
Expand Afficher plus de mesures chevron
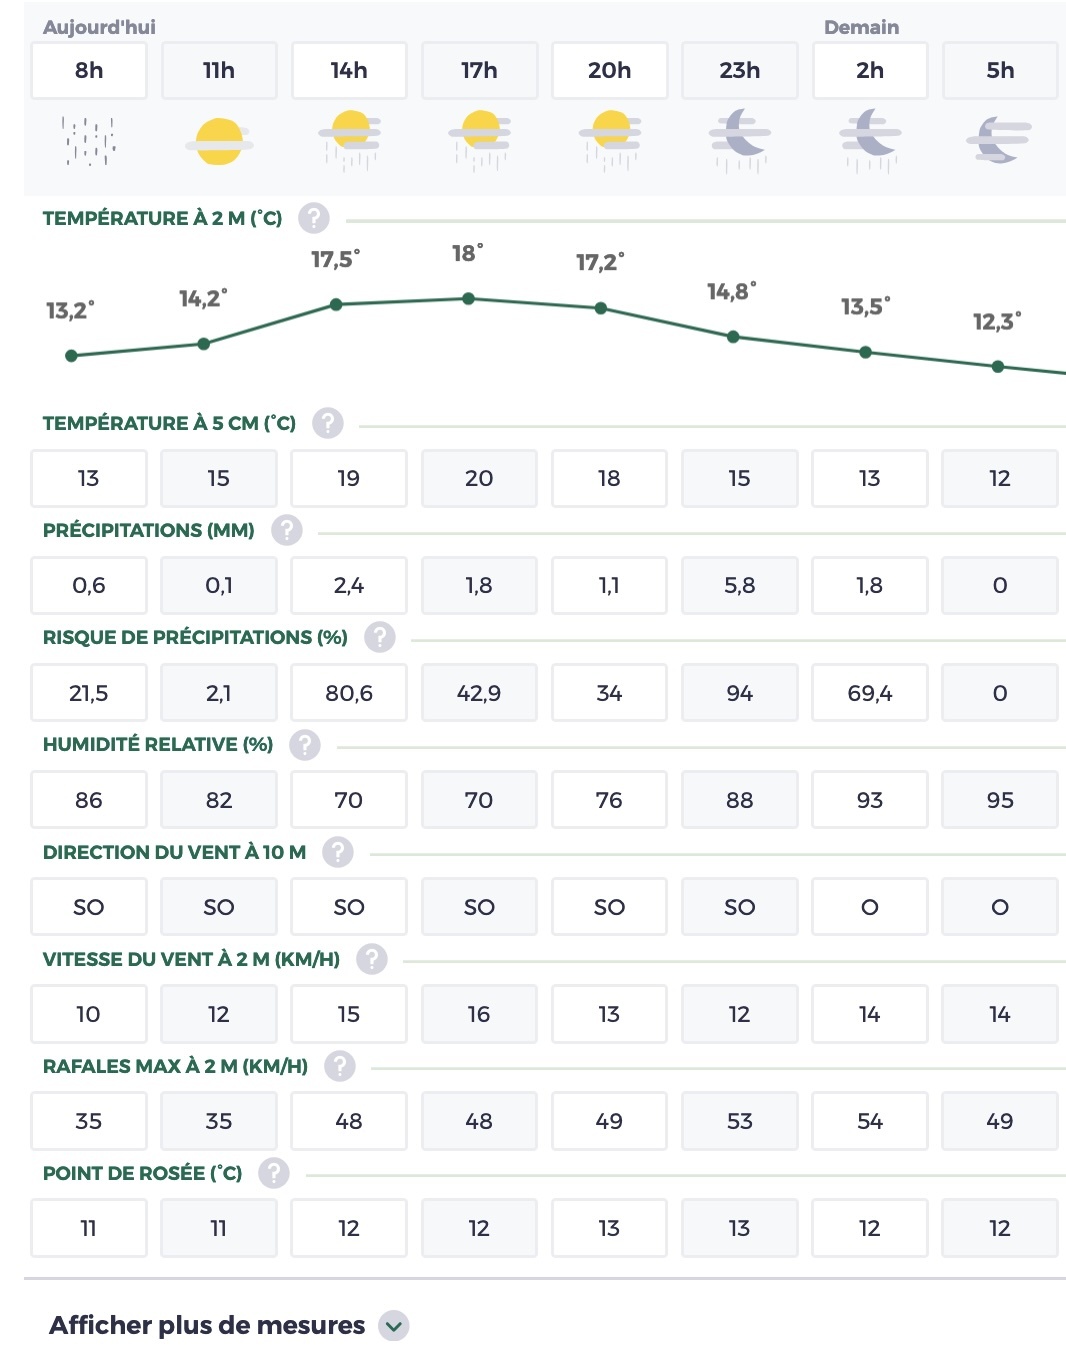pyautogui.click(x=394, y=1326)
